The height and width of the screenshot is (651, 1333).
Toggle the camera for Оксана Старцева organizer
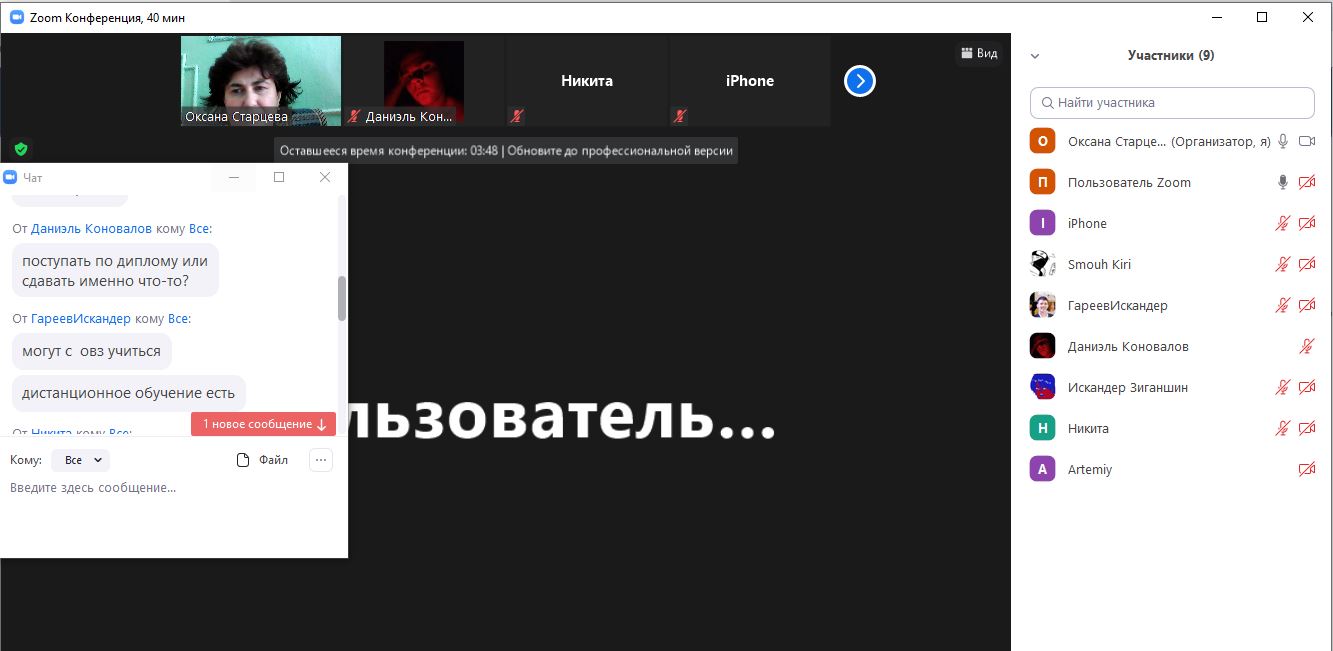[x=1306, y=142]
